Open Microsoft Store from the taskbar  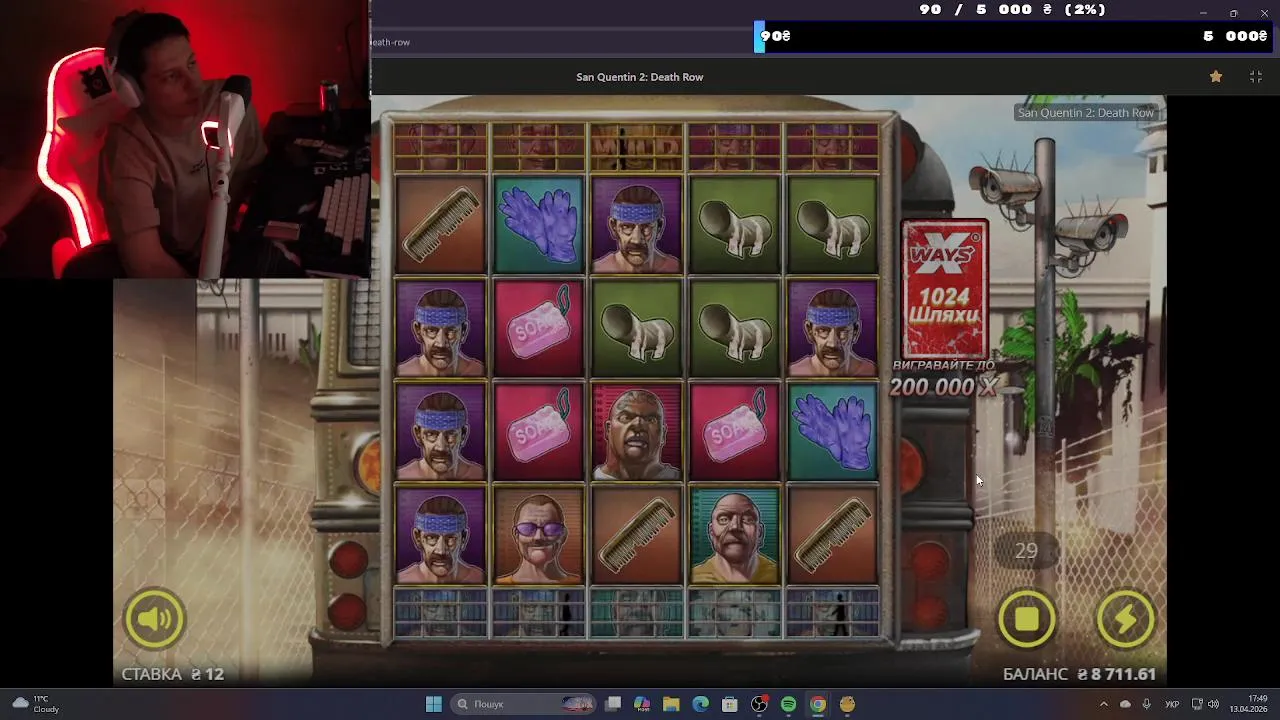[x=730, y=704]
